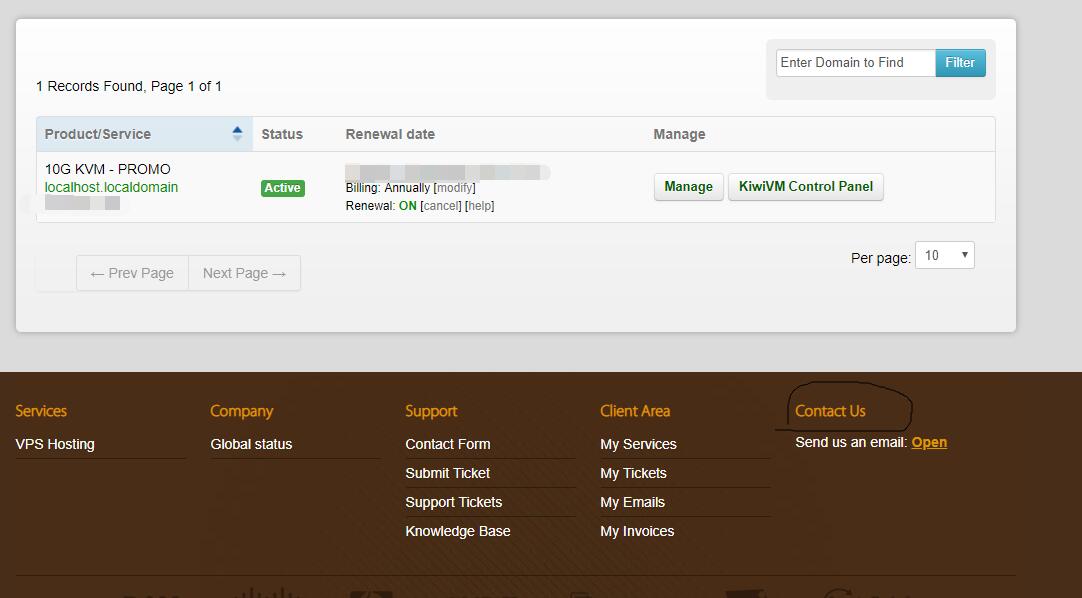
Task: Go to Prev Page
Action: [x=132, y=273]
